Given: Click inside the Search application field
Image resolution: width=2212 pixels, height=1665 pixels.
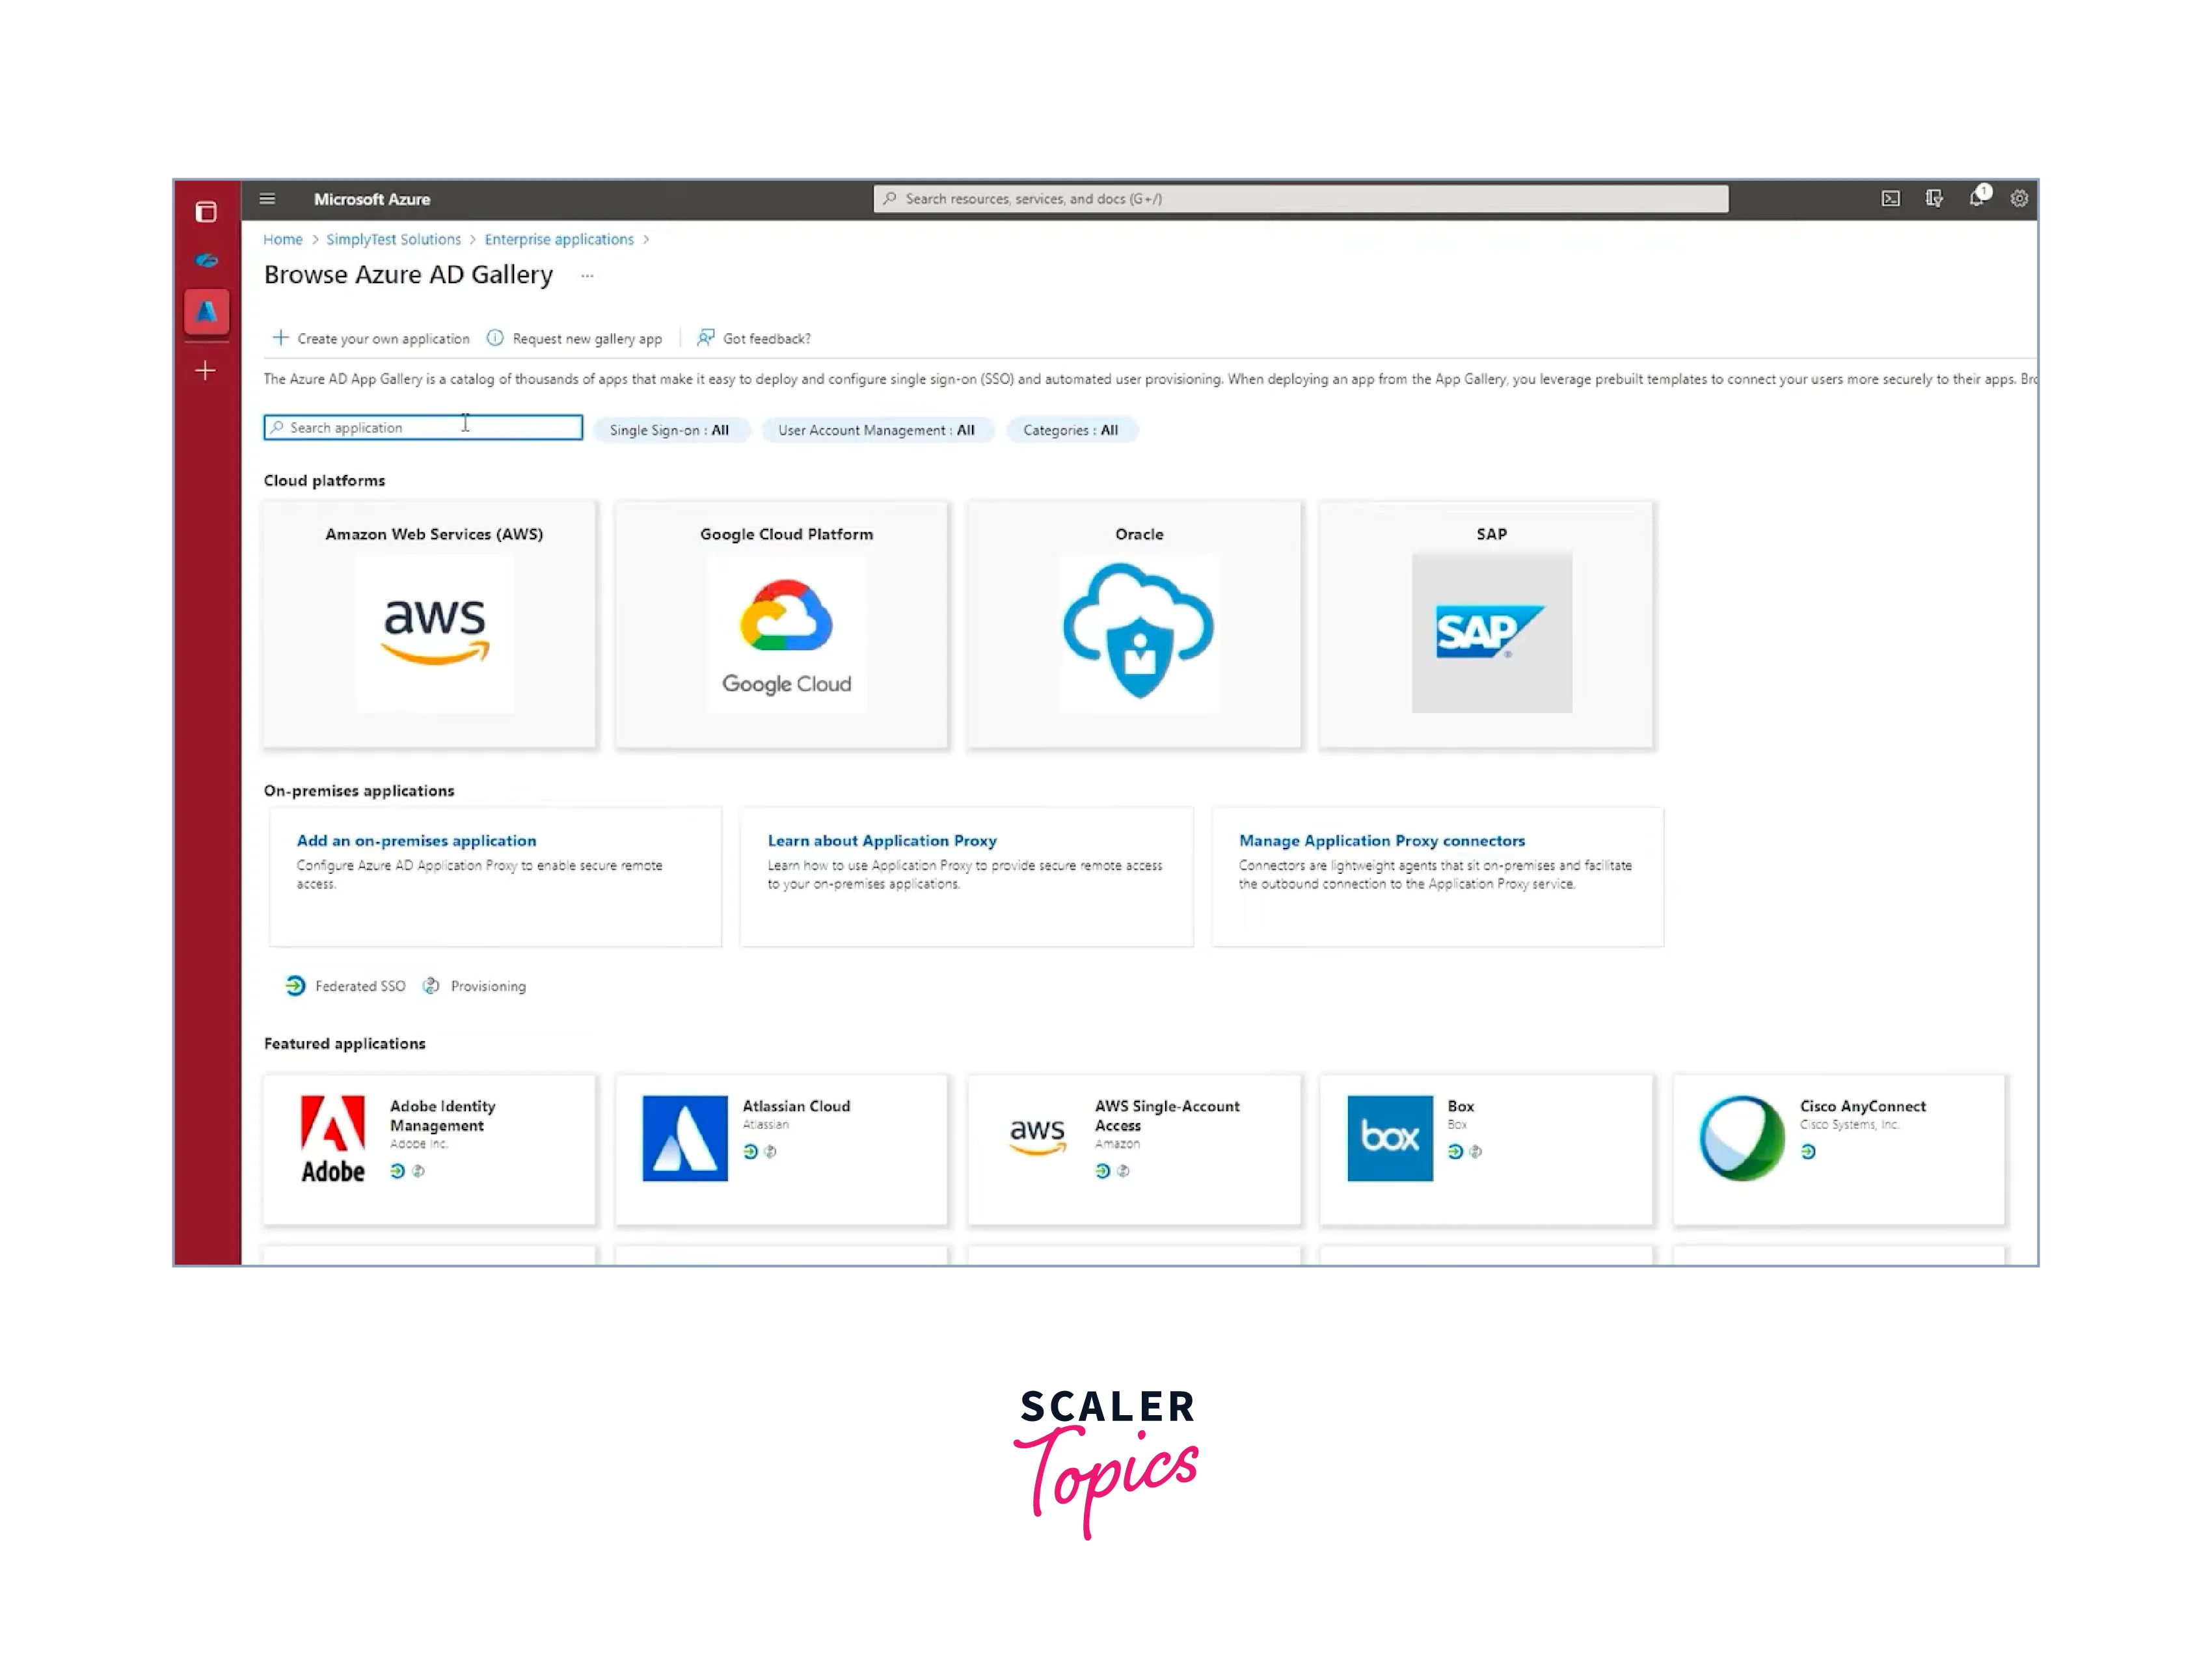Looking at the screenshot, I should (x=420, y=427).
